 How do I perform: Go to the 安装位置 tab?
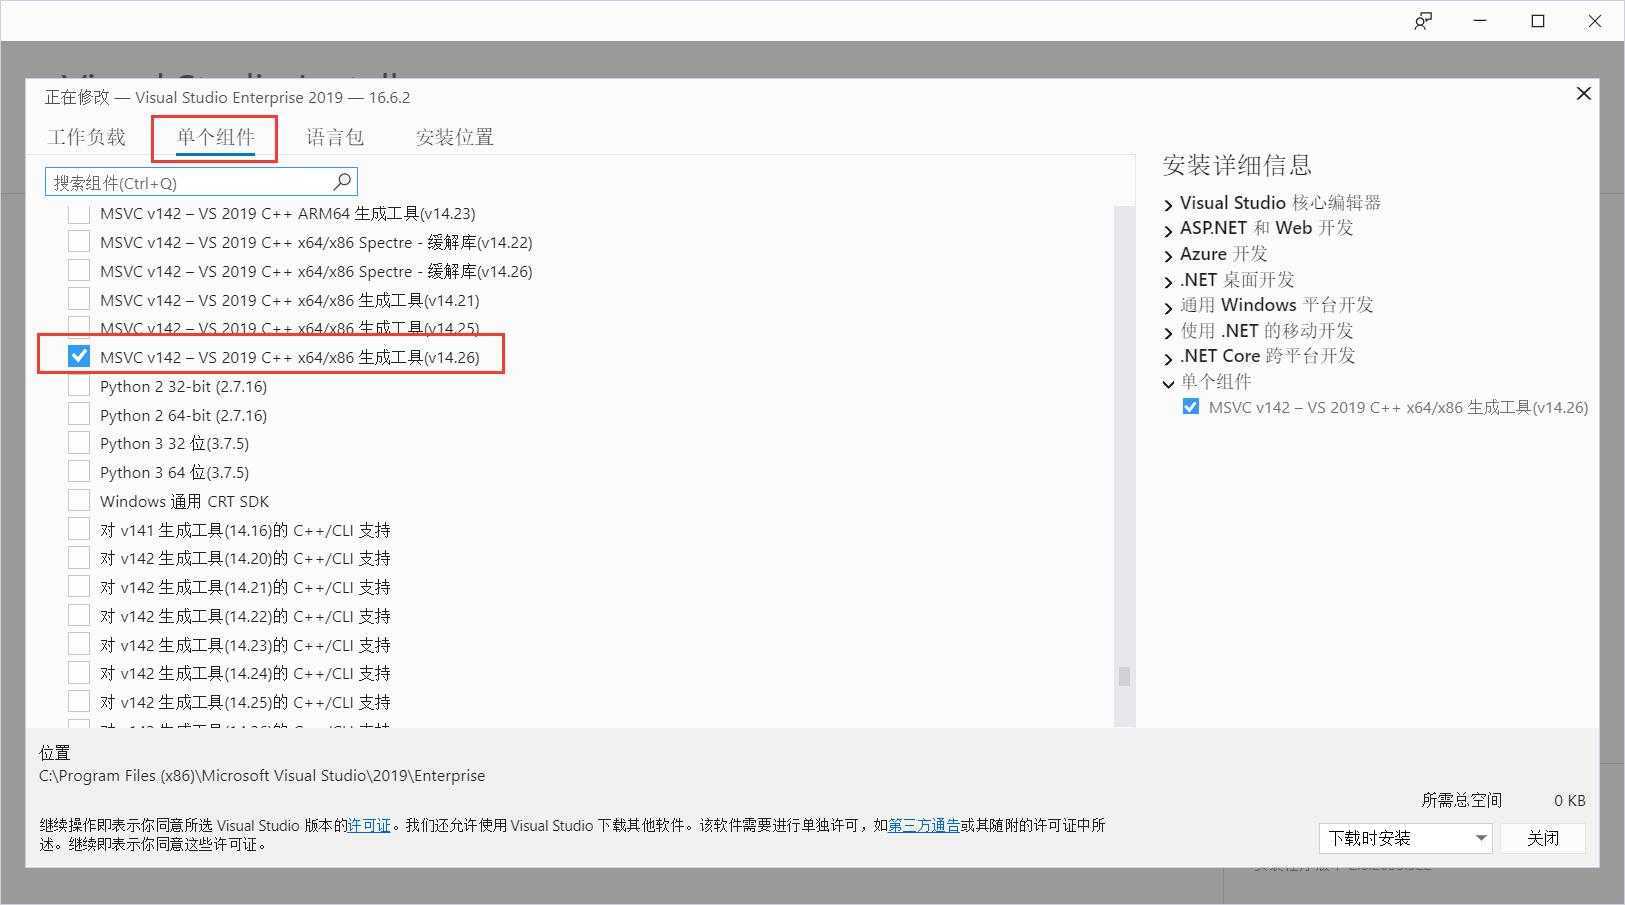(455, 137)
